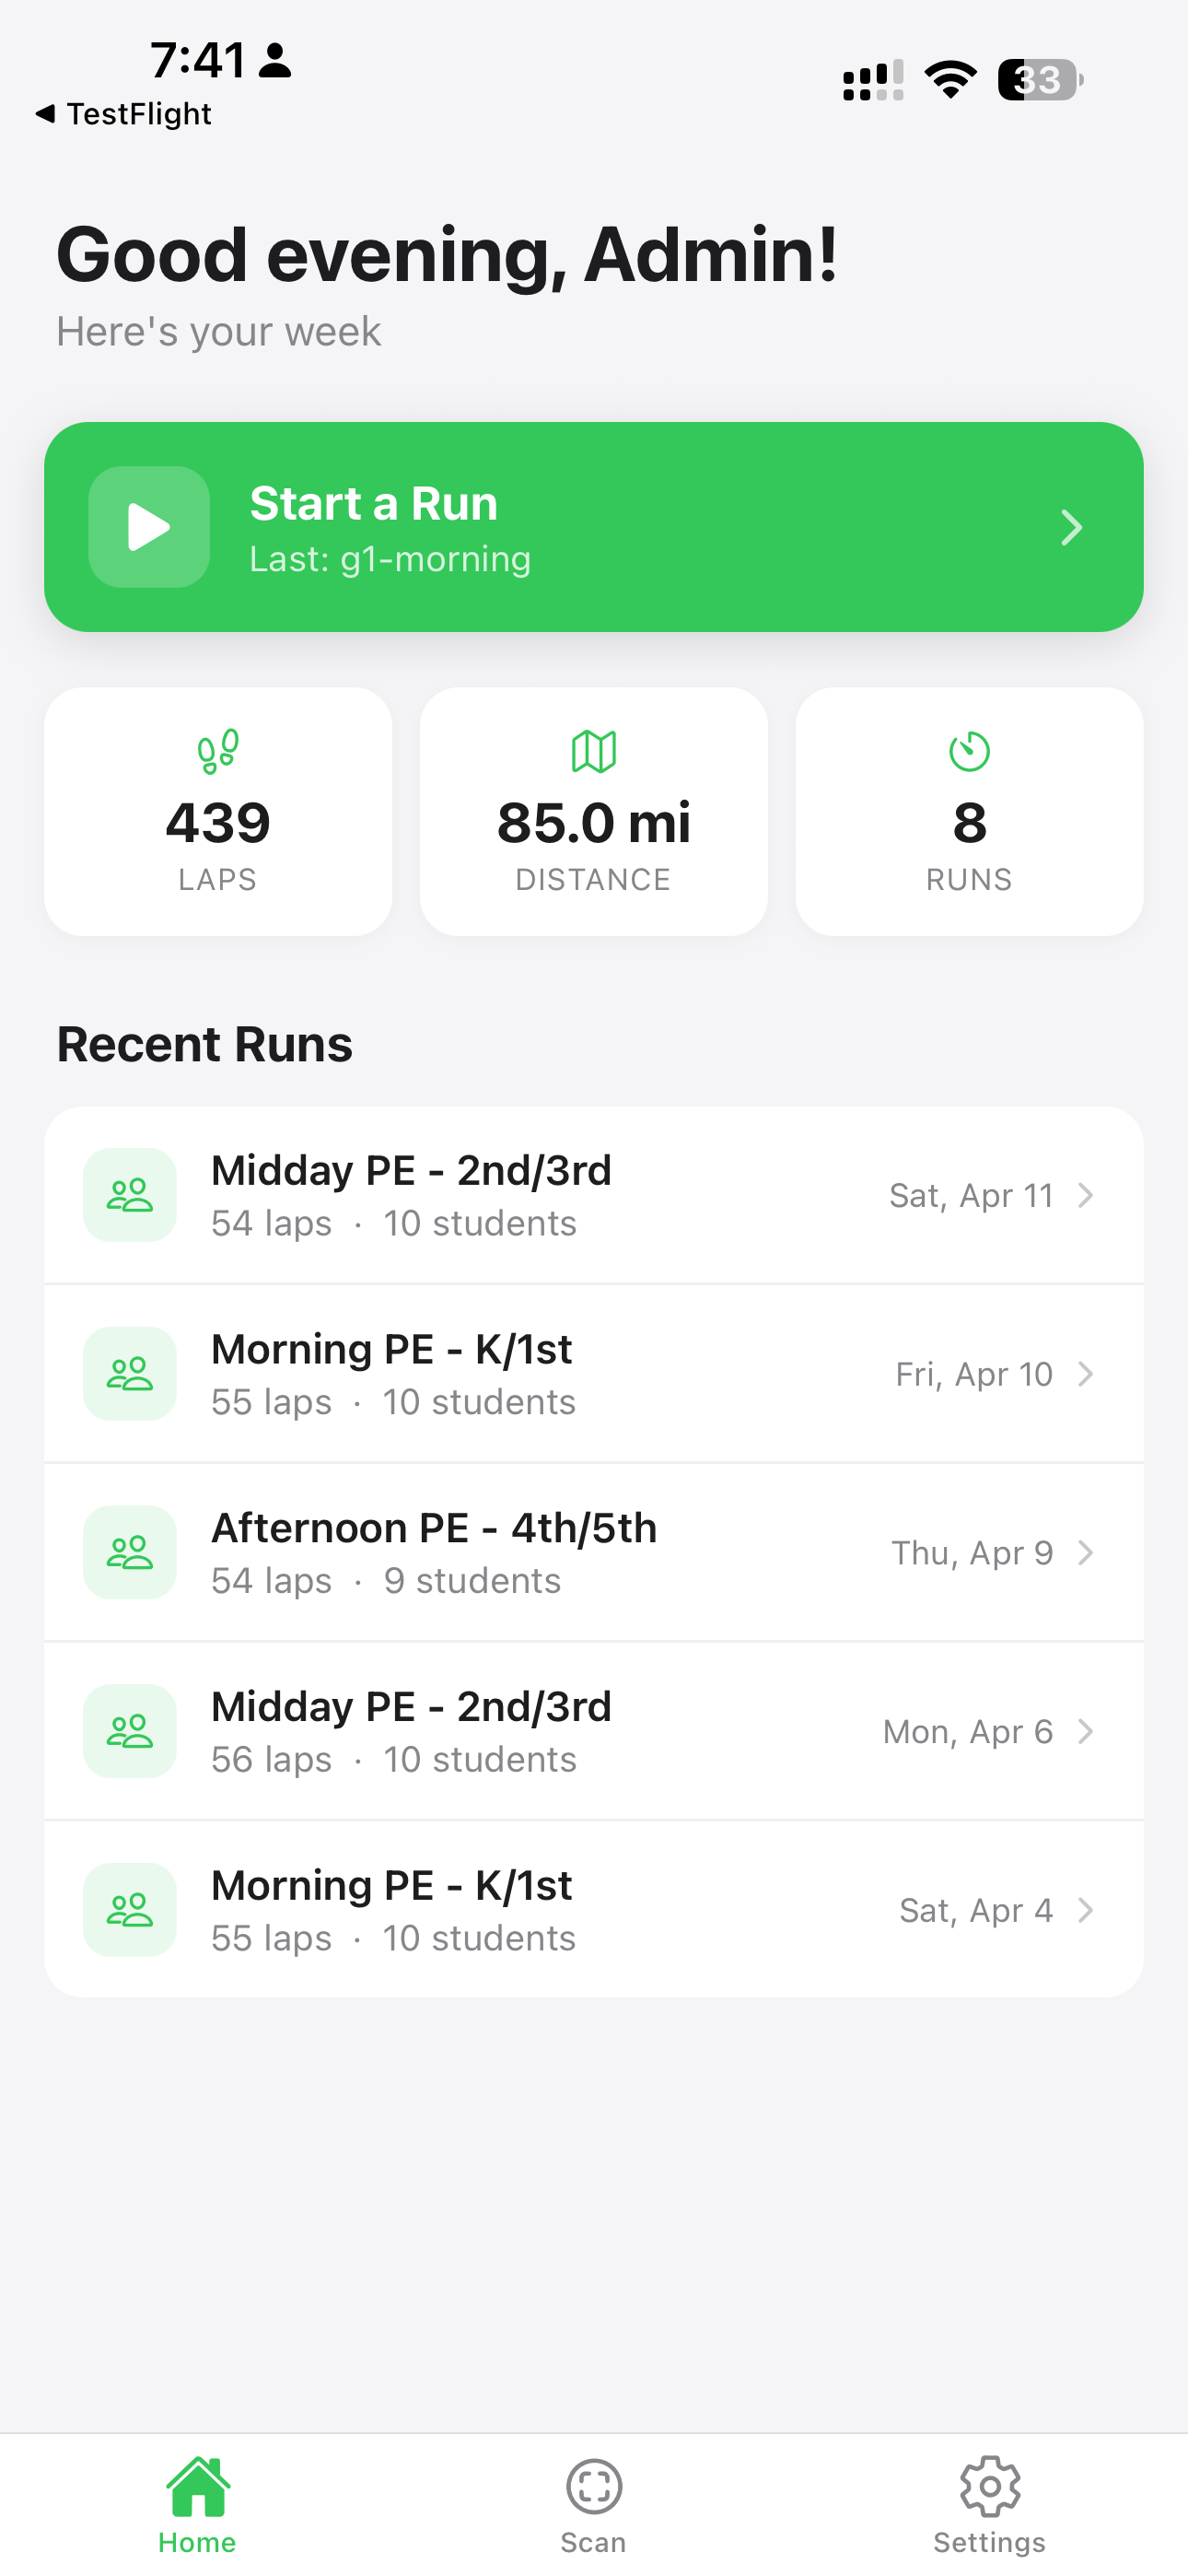Screen dimensions: 1188x2576
Task: Select the 85.0 mi Distance card
Action: [x=593, y=812]
